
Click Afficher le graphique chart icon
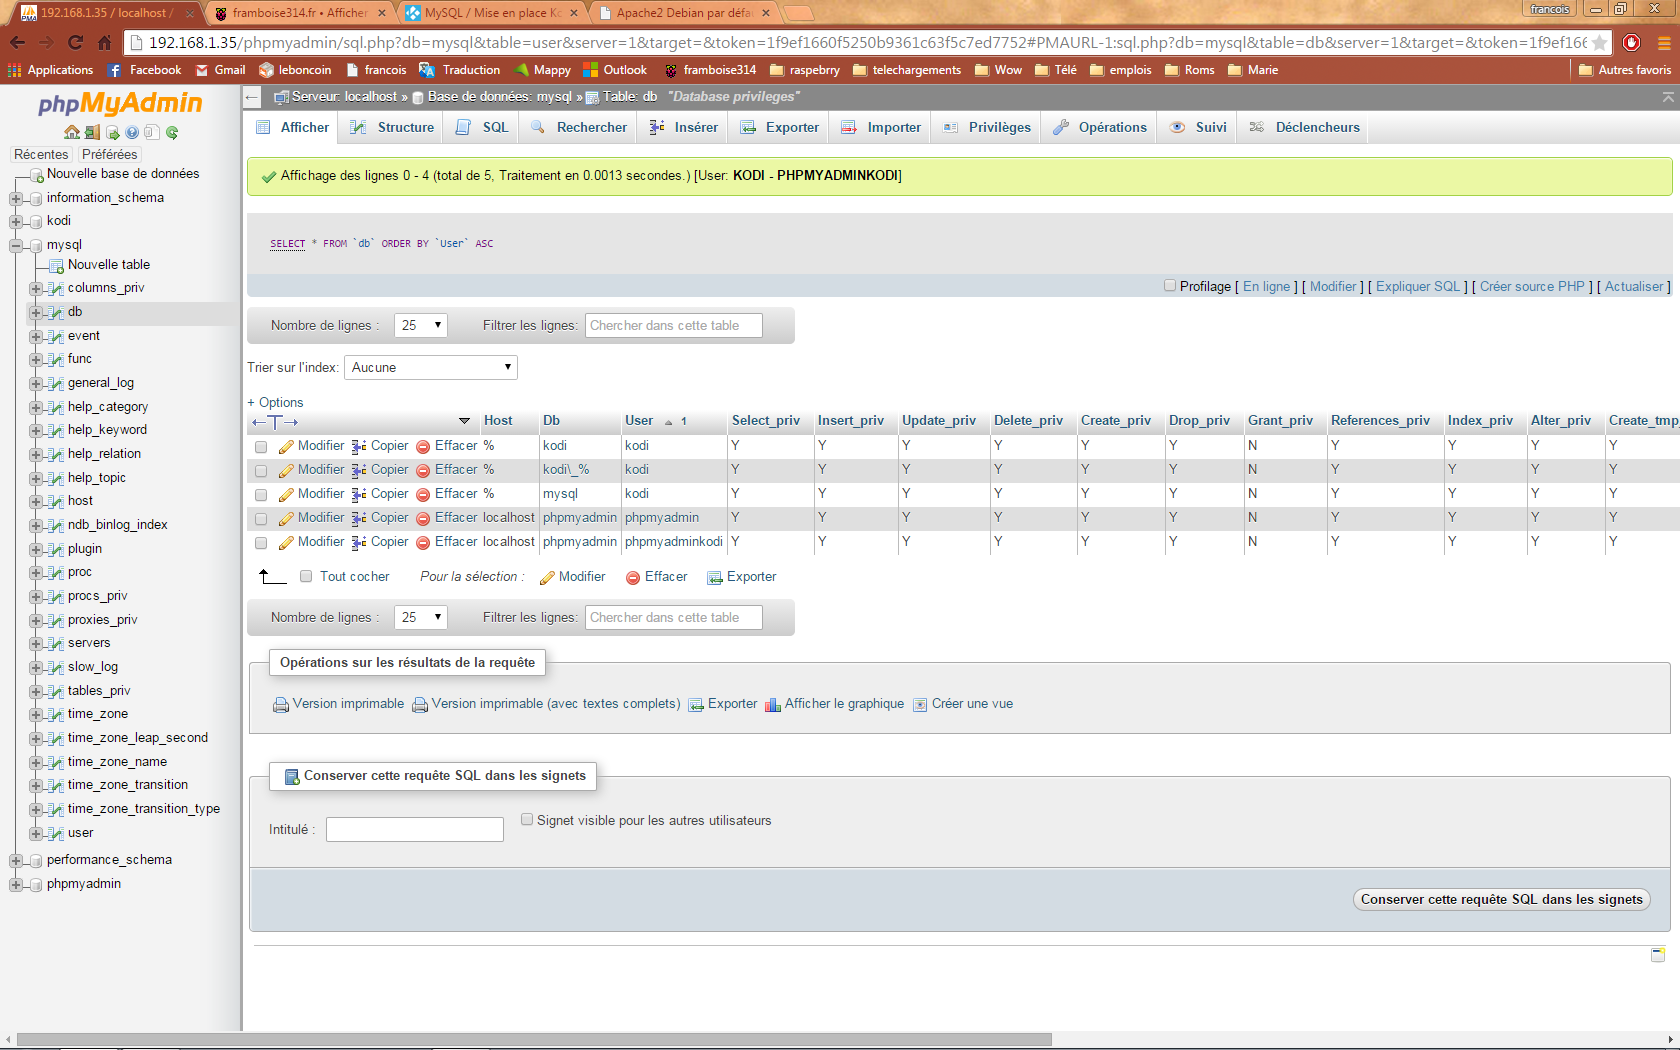[x=773, y=705]
